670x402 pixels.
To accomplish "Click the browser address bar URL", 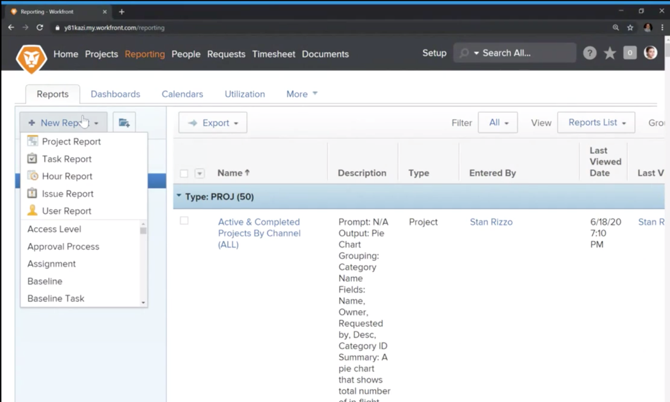I will coord(114,28).
